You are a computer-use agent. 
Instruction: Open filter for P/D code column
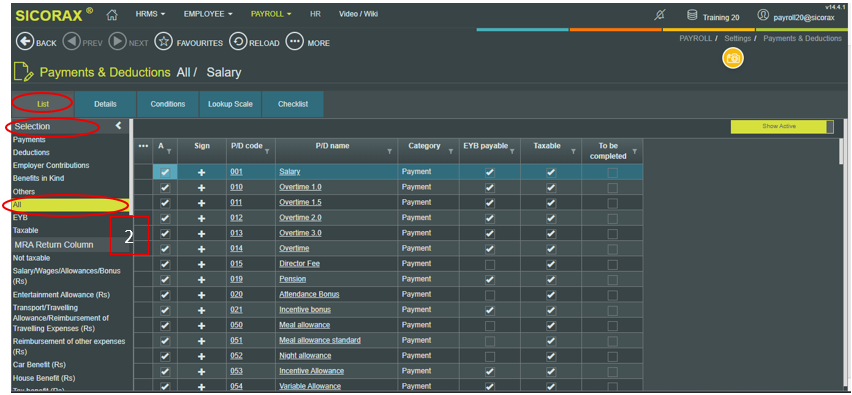[x=267, y=152]
